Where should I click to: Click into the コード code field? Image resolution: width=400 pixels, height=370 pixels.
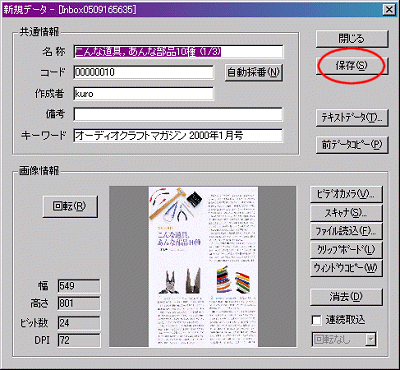click(x=143, y=72)
